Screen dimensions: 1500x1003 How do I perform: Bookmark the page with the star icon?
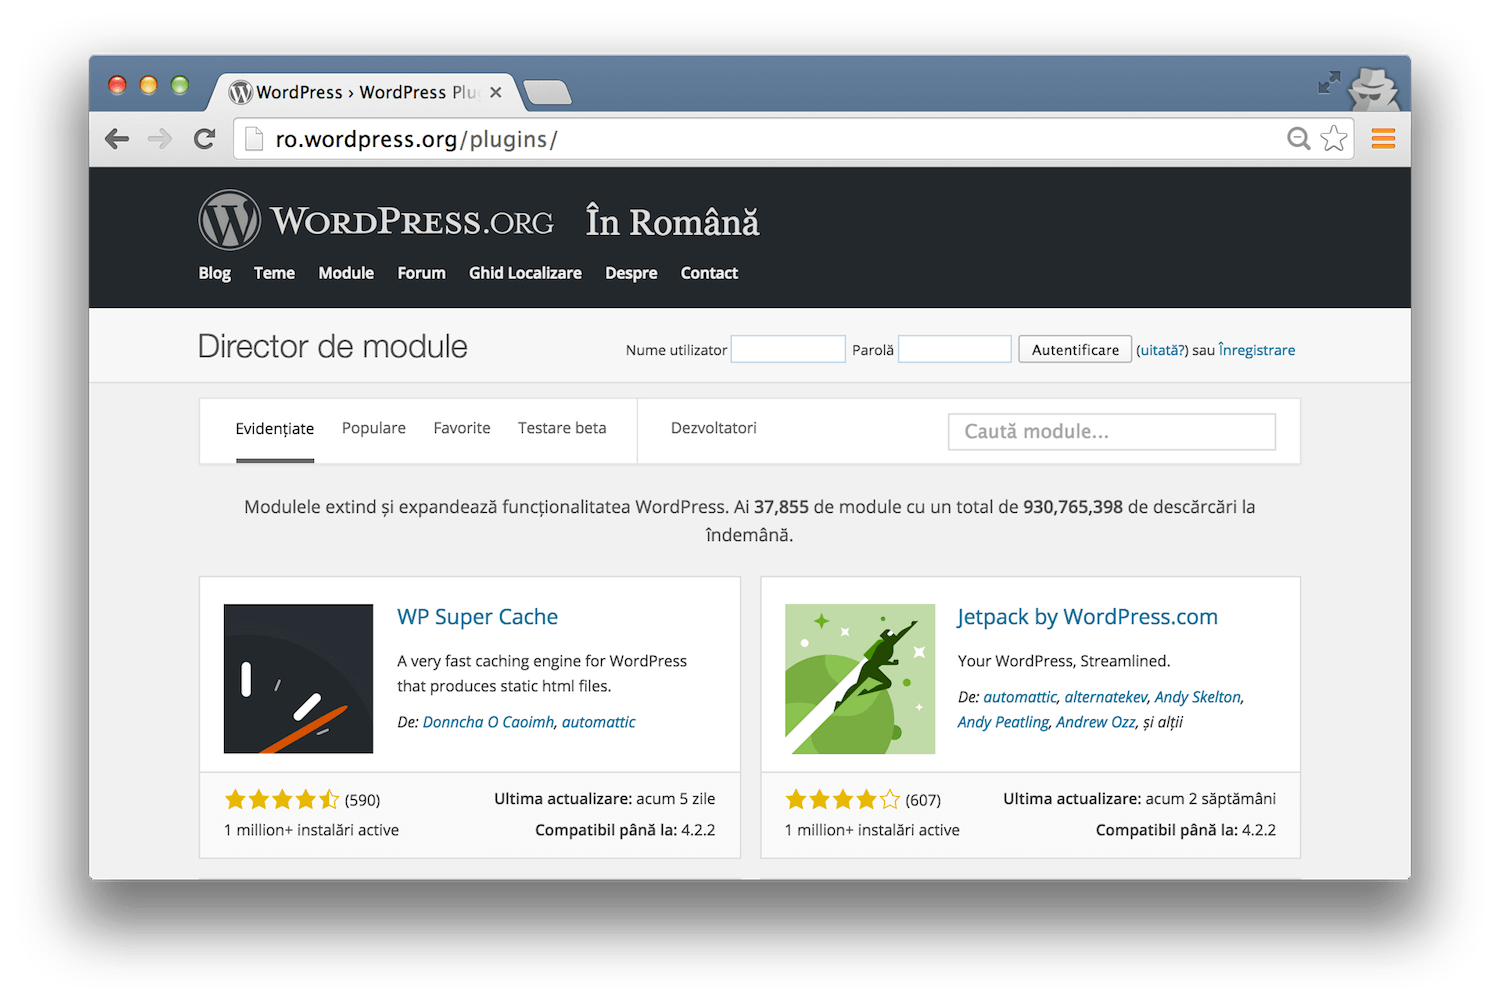[x=1334, y=139]
